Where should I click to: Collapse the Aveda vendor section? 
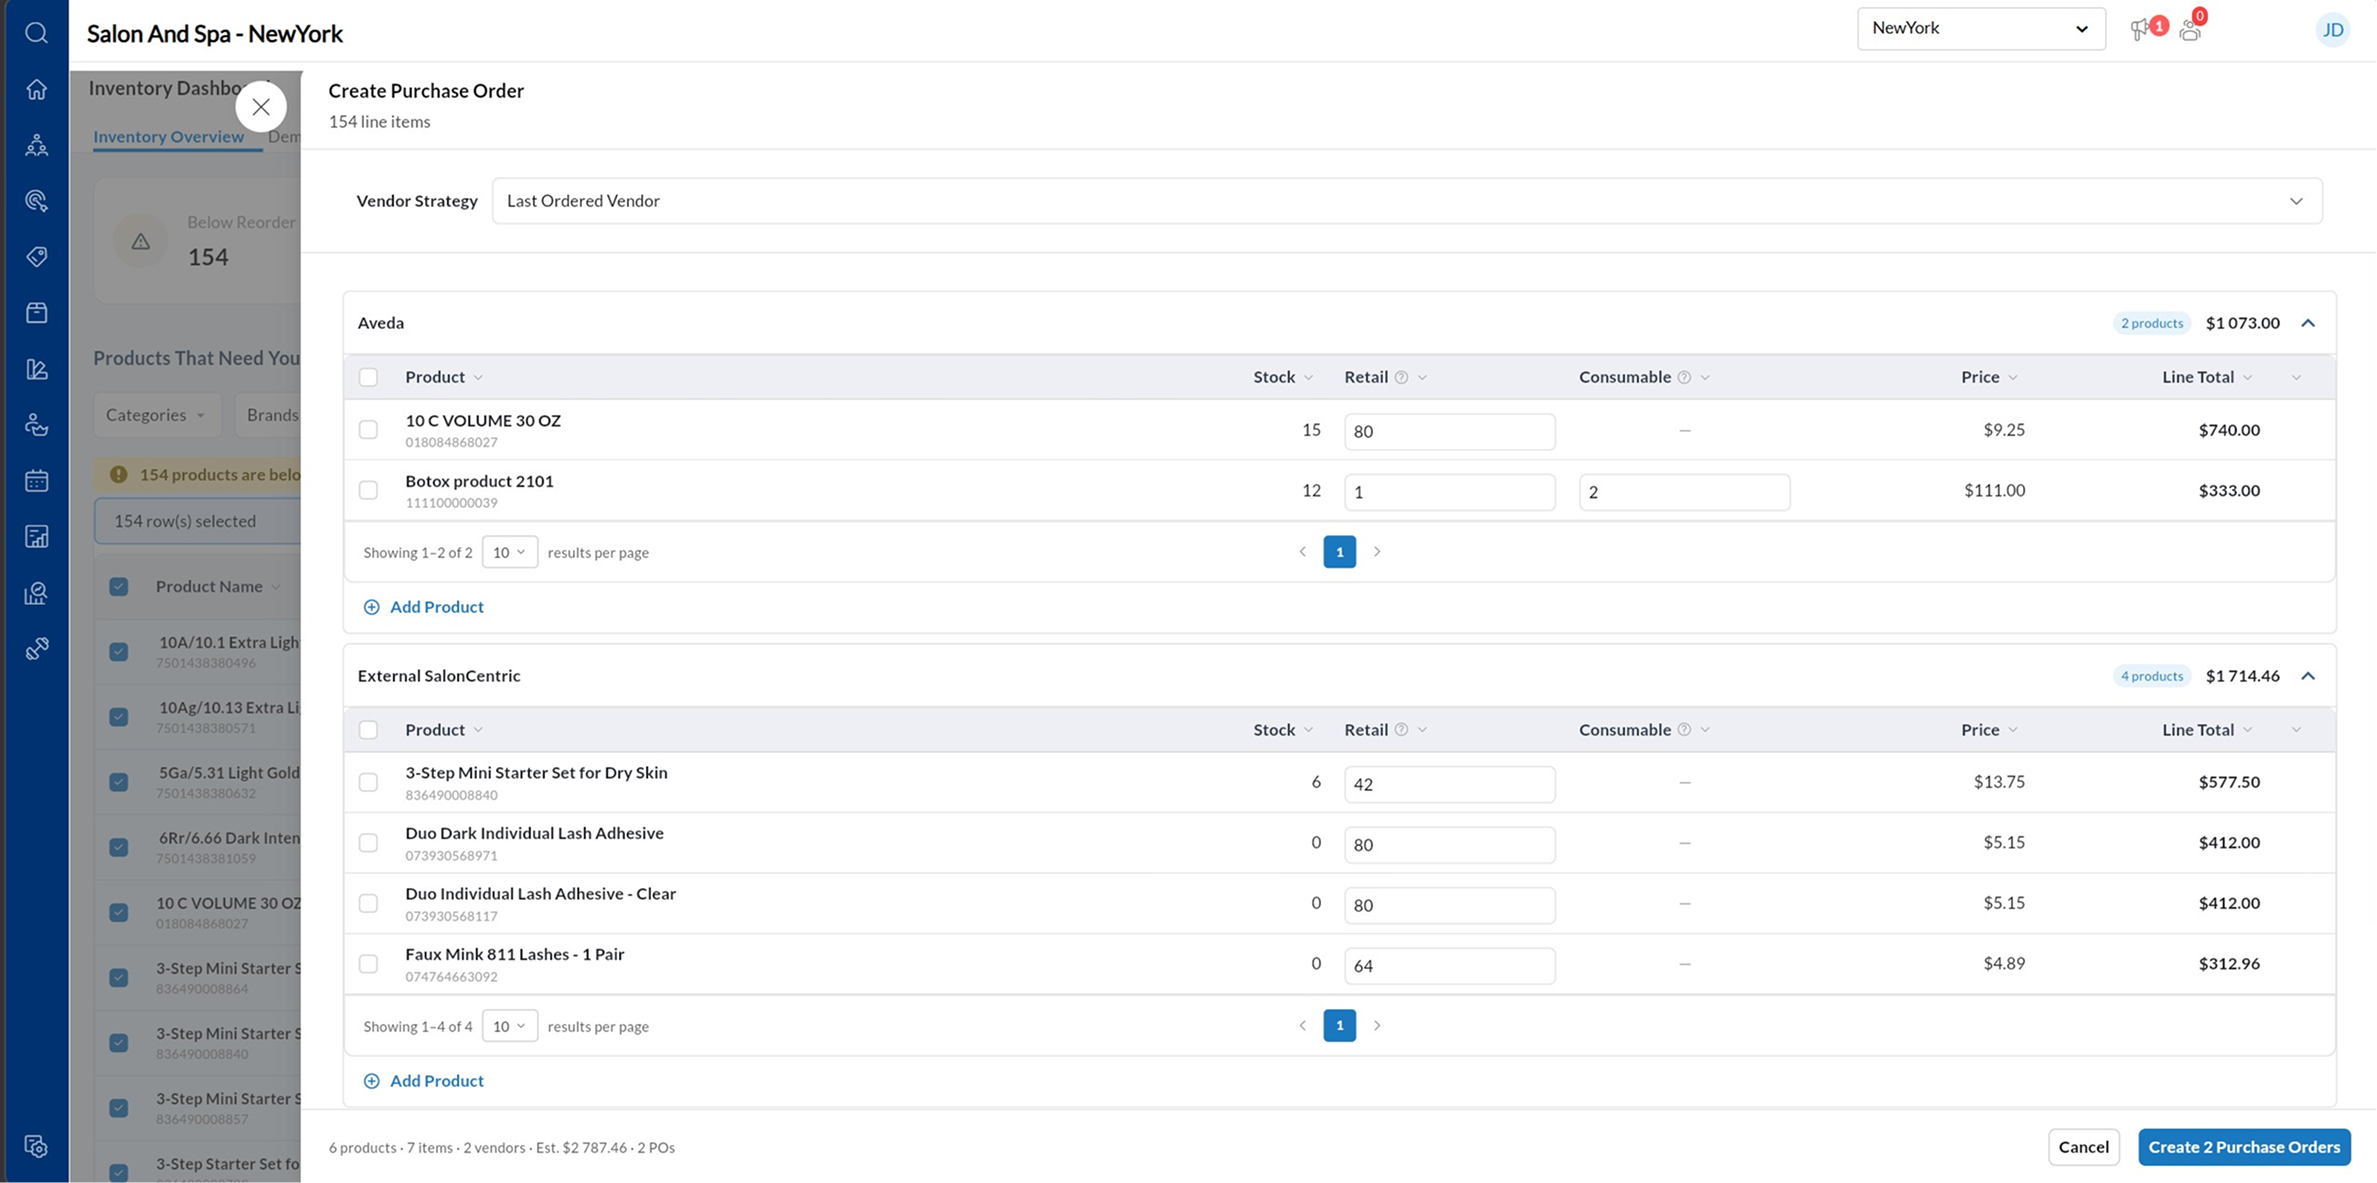click(2308, 323)
